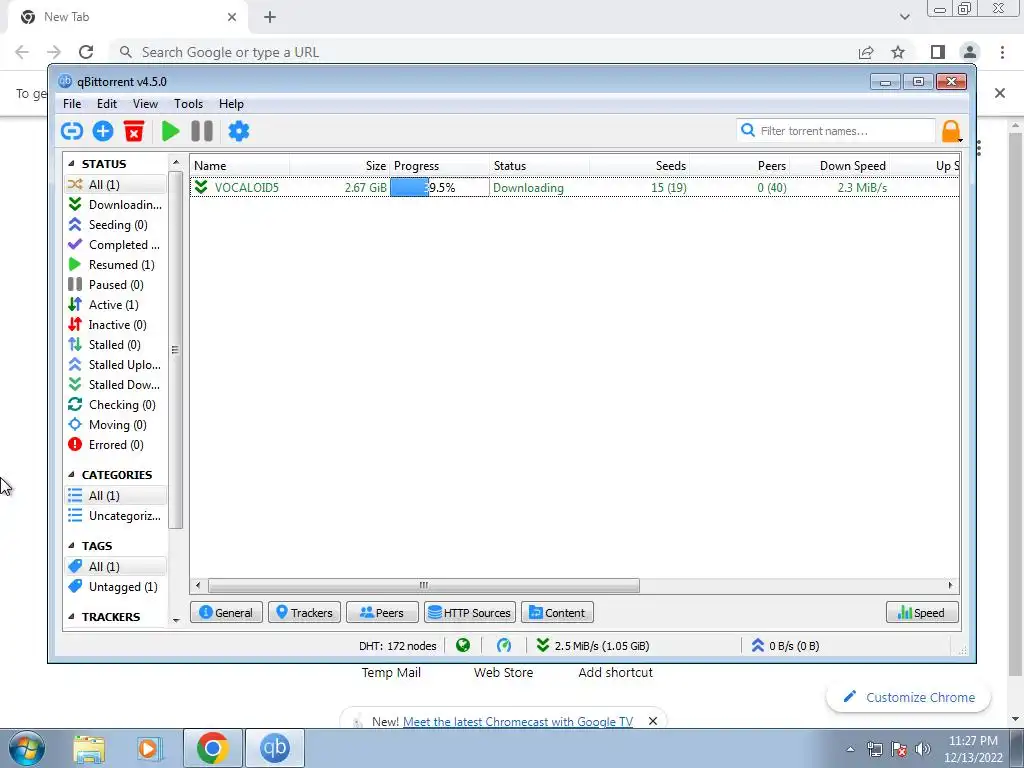Select the Downloading status filter
The image size is (1024, 768).
coord(116,204)
